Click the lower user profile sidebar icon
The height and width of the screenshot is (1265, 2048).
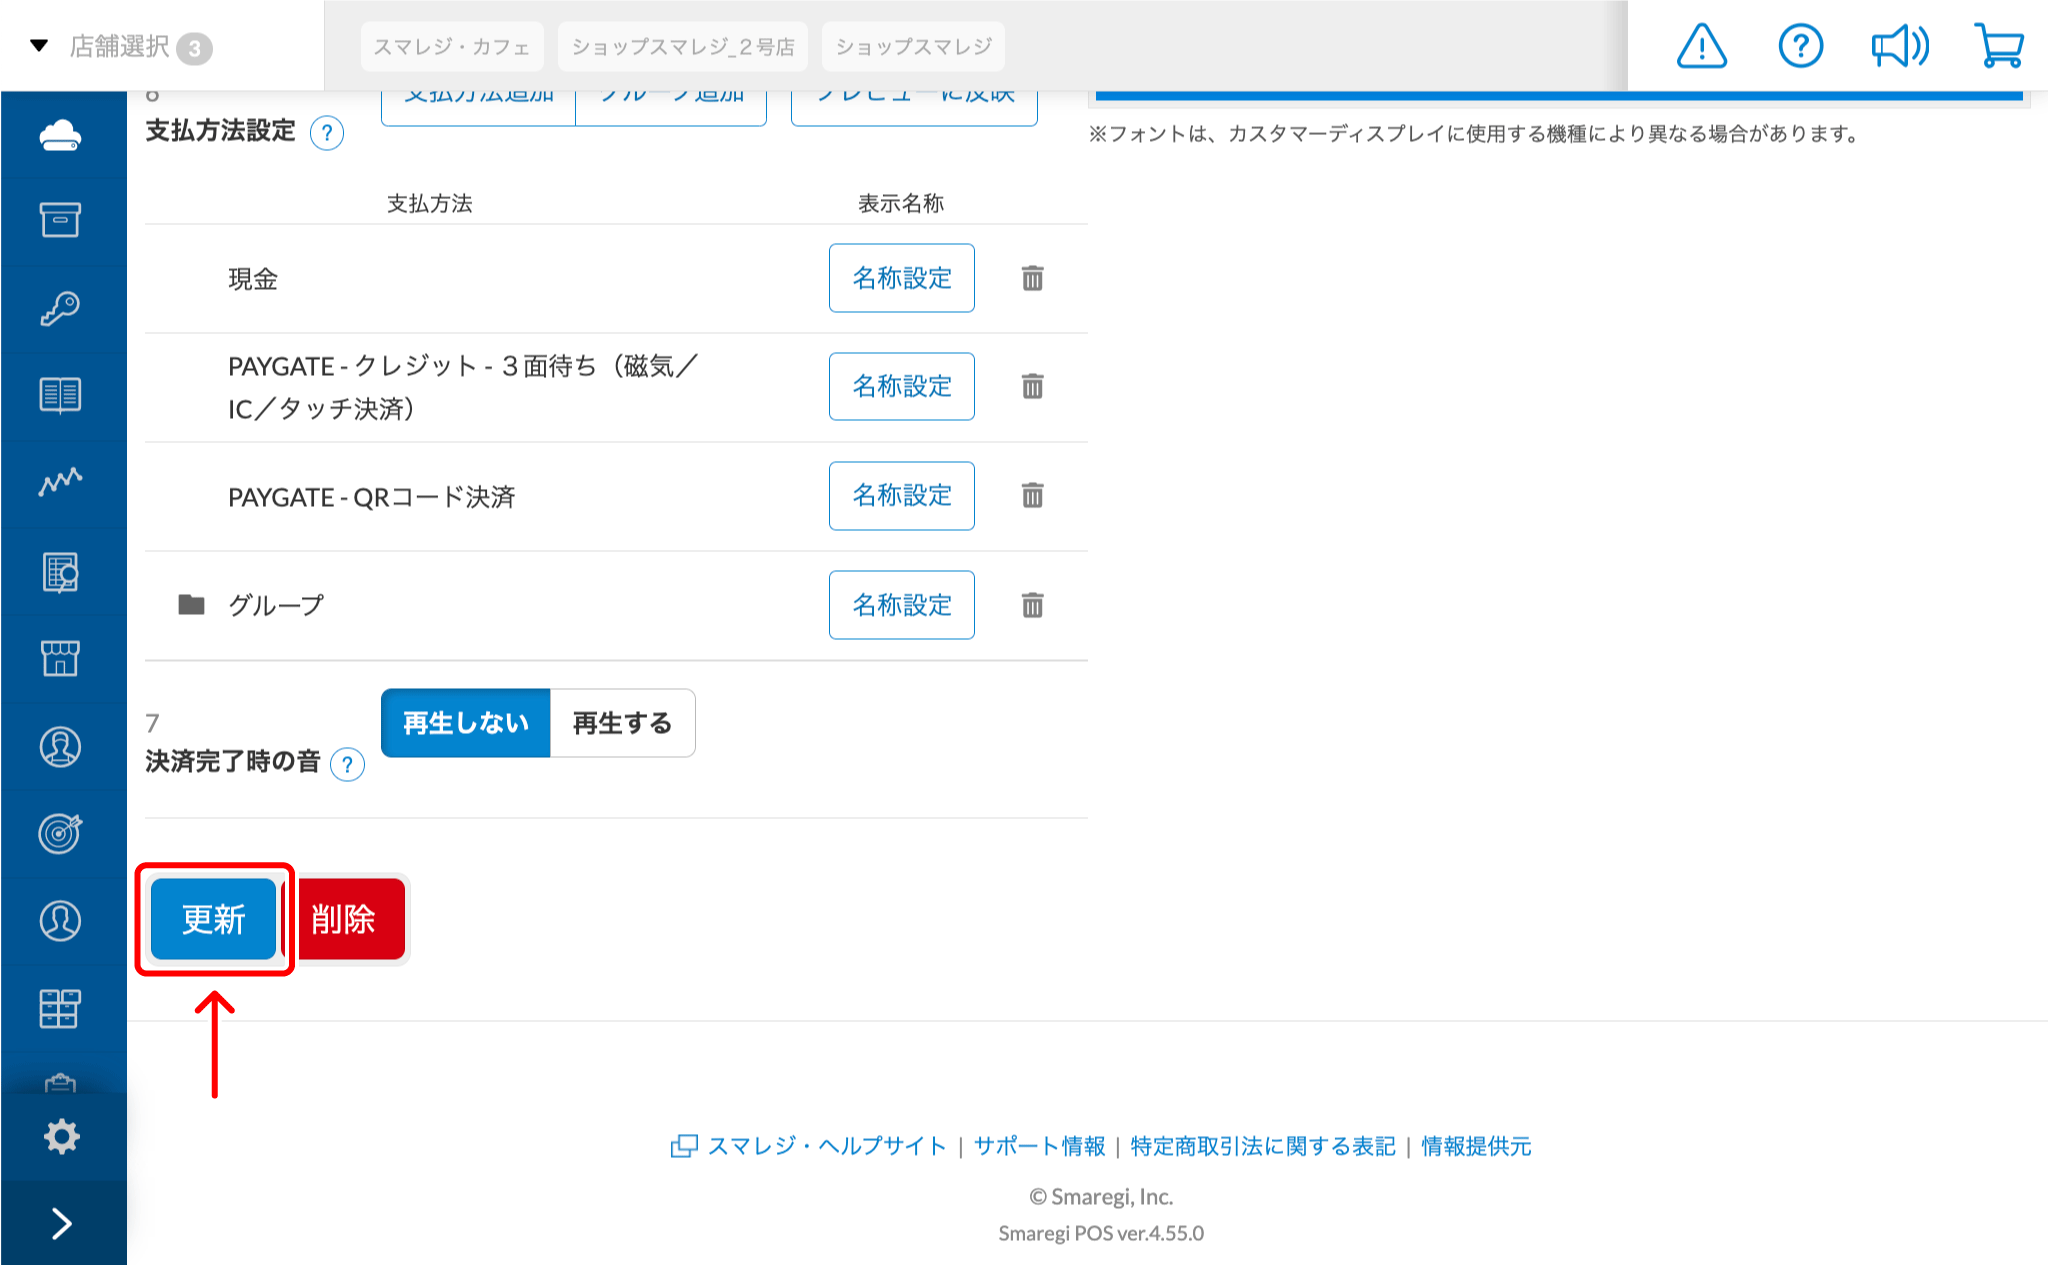coord(60,921)
